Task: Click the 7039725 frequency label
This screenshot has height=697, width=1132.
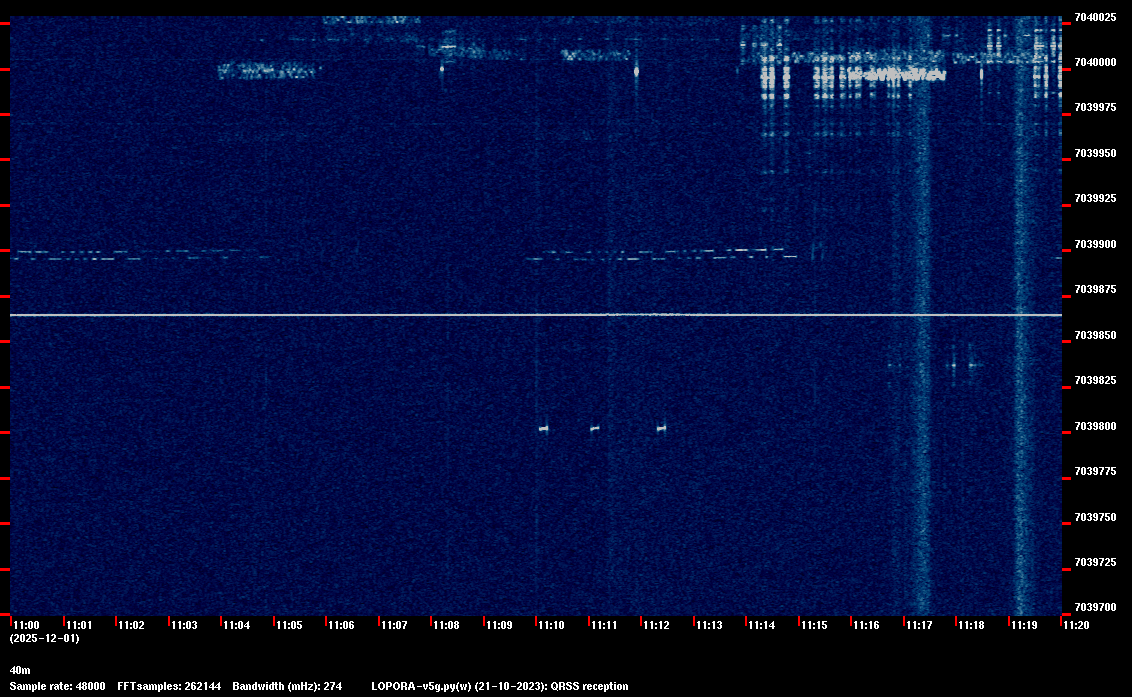Action: [x=1095, y=563]
